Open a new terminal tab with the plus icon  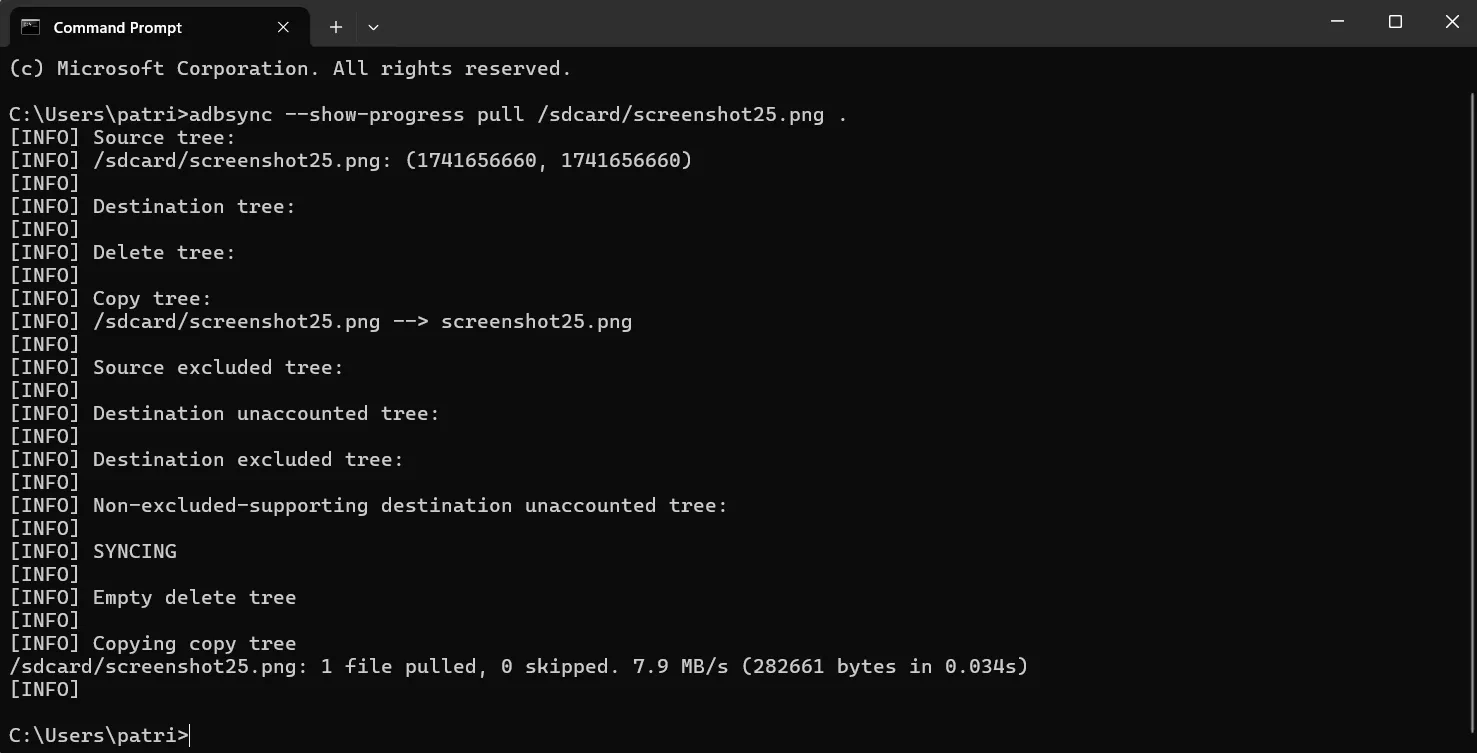(335, 27)
